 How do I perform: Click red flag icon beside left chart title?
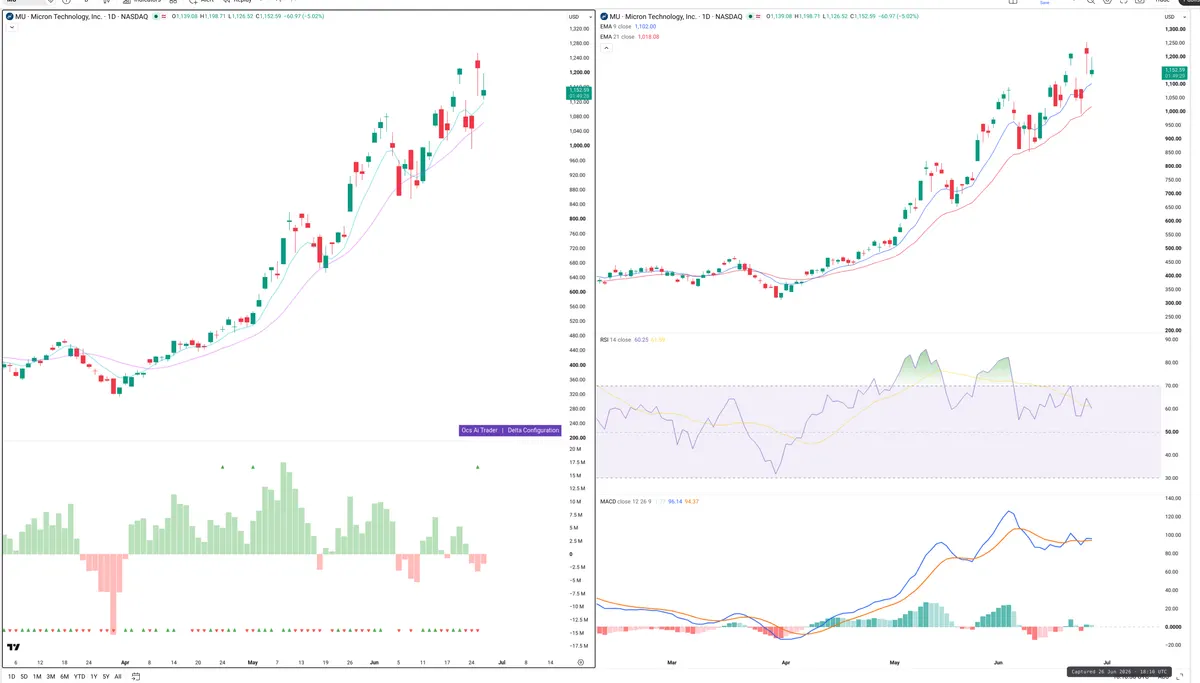(x=164, y=16)
